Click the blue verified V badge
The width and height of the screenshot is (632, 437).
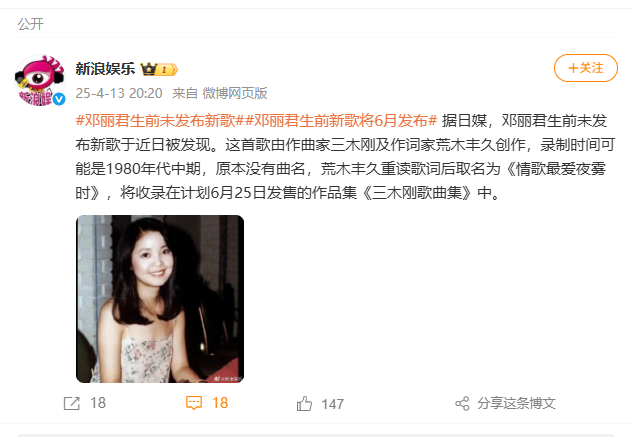coord(59,99)
